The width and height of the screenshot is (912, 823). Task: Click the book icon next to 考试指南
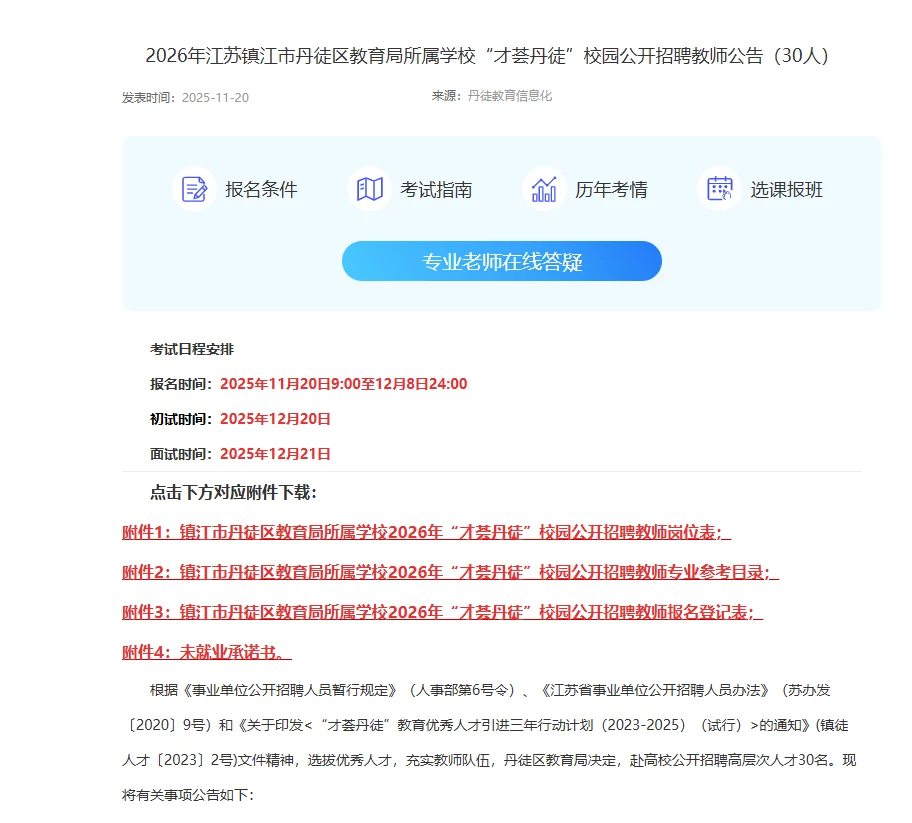(x=369, y=188)
